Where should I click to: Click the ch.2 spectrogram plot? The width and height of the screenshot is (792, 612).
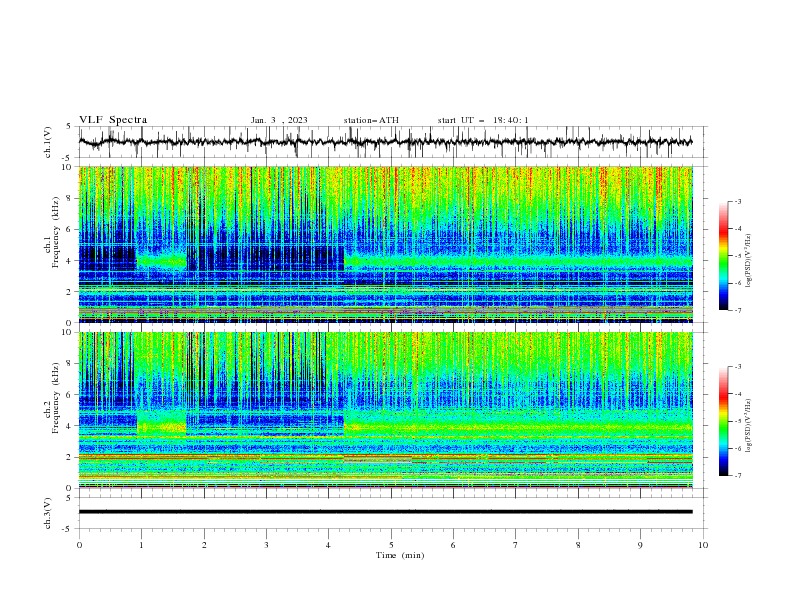385,410
